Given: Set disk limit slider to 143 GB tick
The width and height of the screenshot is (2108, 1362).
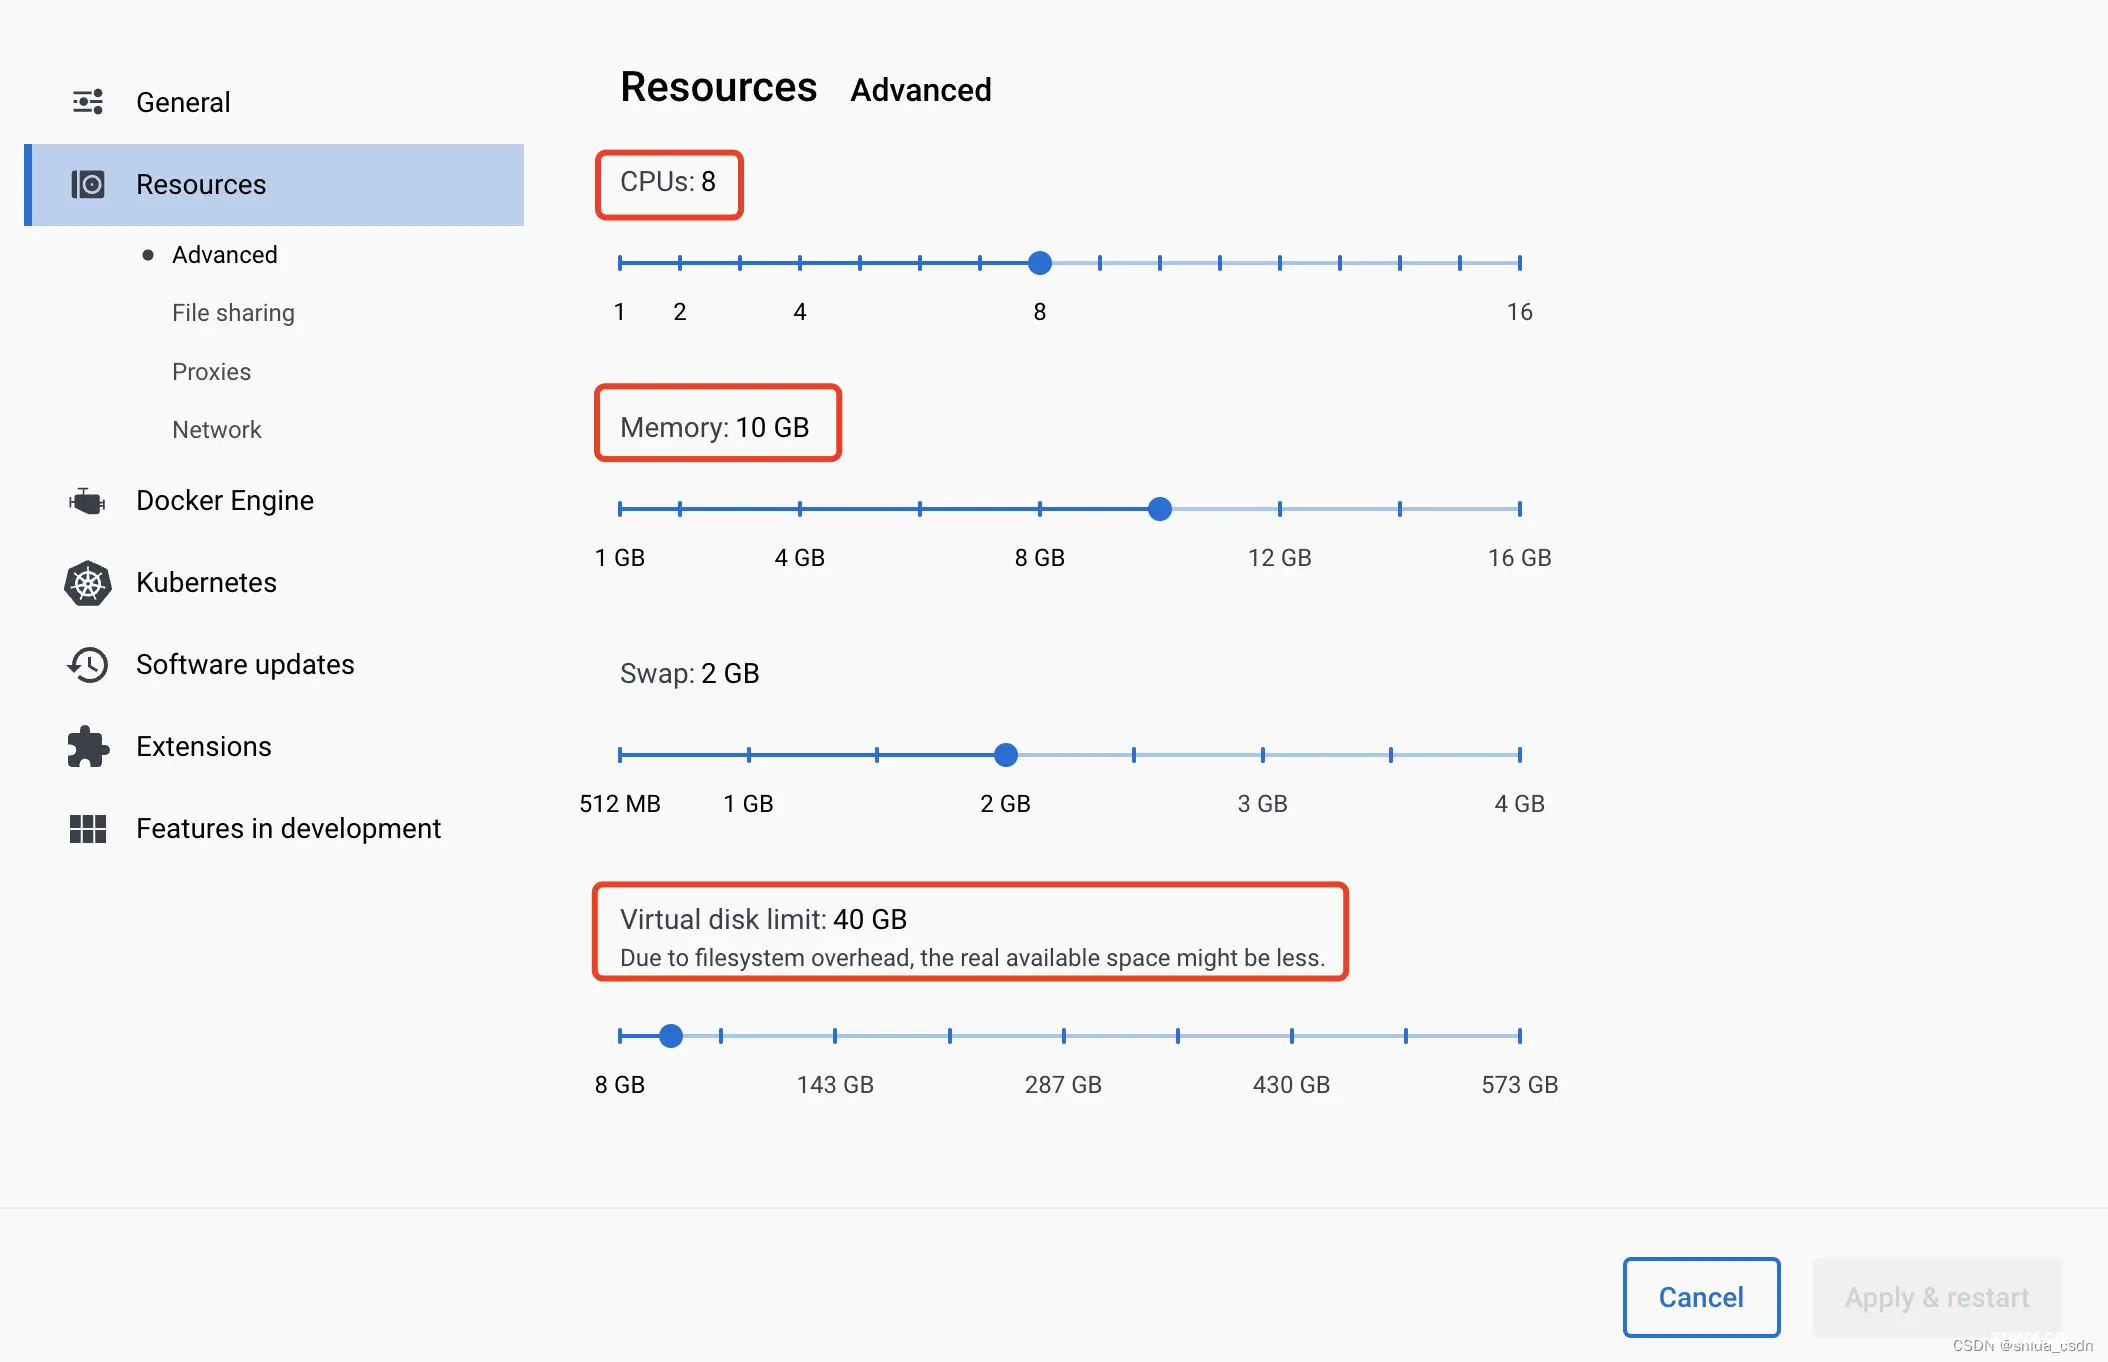Looking at the screenshot, I should (x=835, y=1036).
